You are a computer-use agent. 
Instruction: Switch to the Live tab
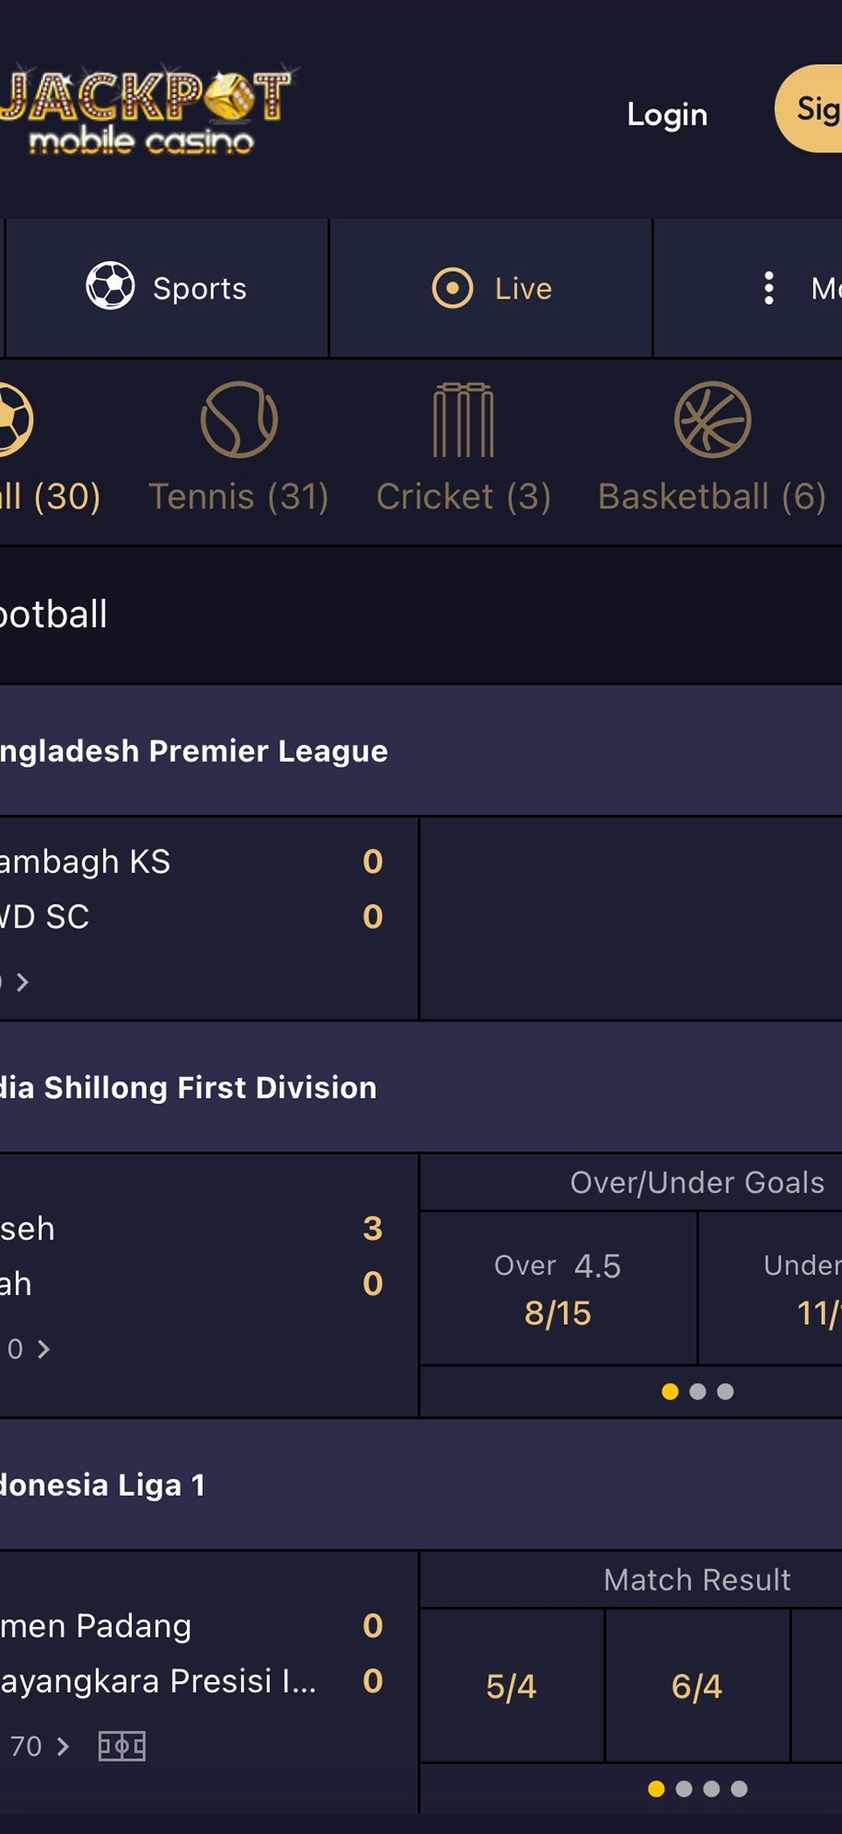coord(491,288)
